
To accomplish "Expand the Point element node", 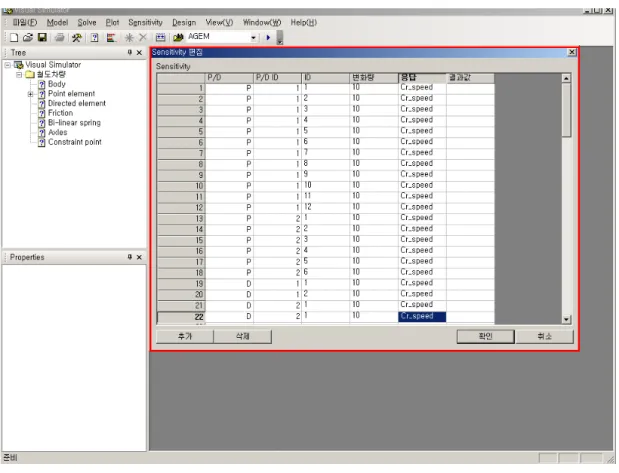I will pos(30,94).
